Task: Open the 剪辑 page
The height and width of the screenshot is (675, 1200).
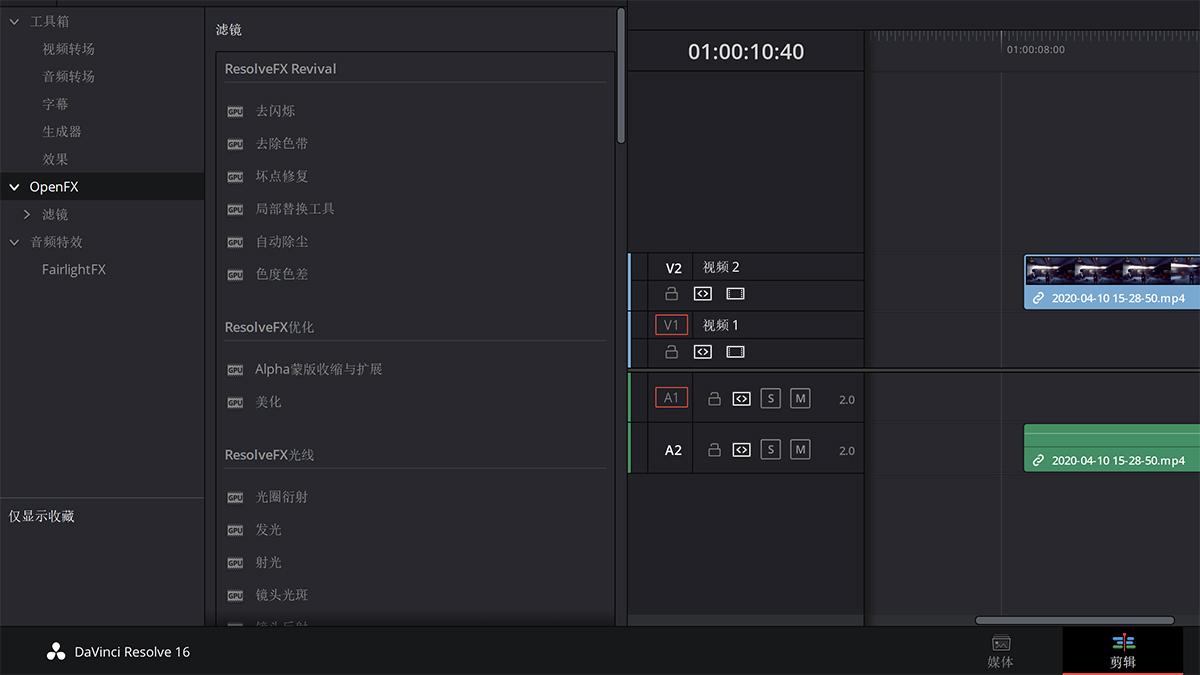Action: [1124, 651]
